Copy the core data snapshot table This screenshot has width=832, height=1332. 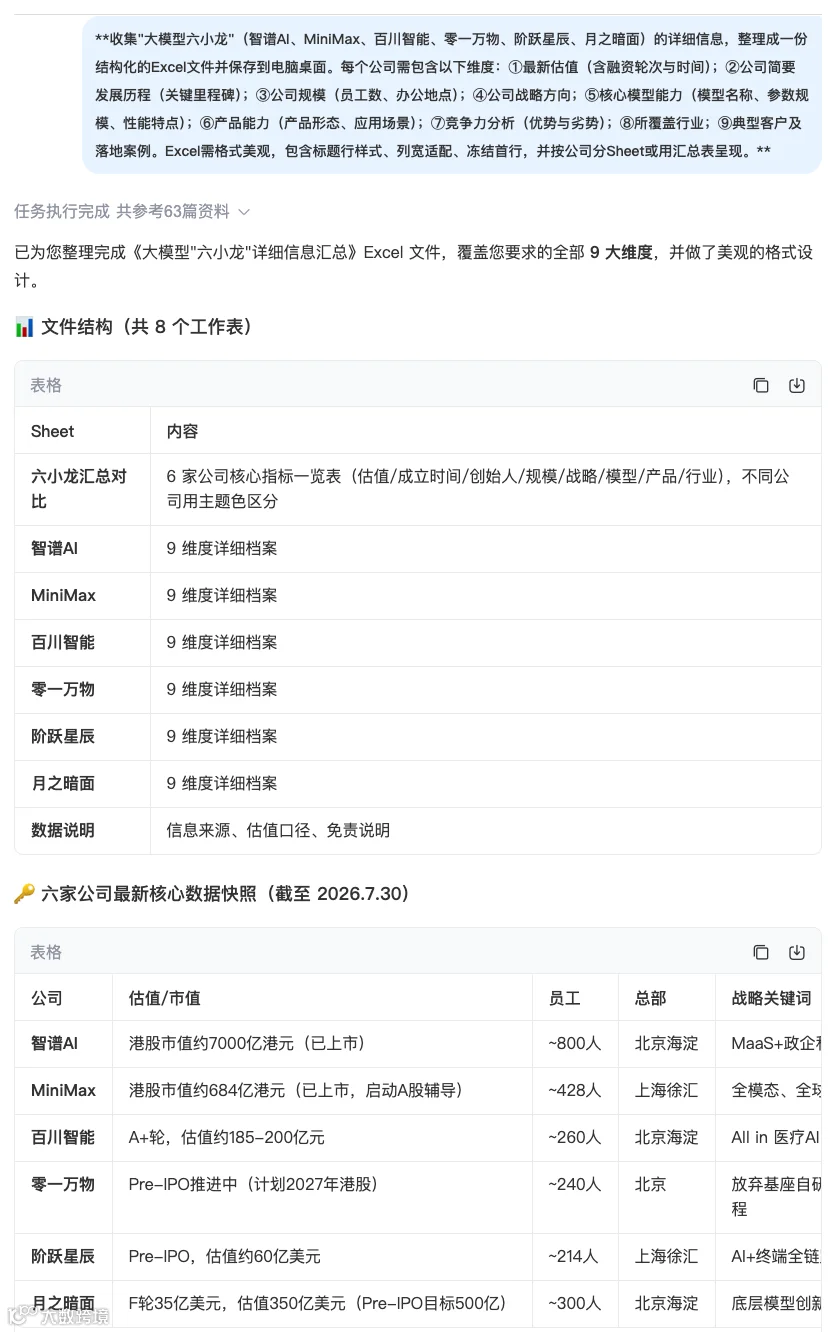coord(761,952)
